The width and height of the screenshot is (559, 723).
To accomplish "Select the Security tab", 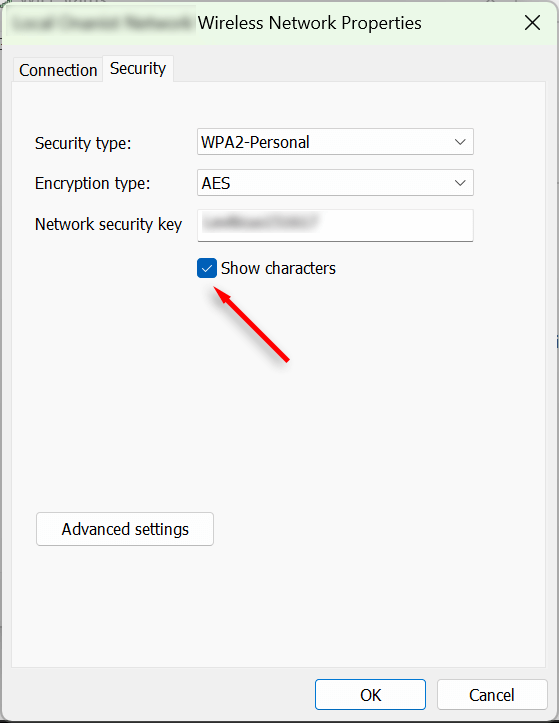I will pos(138,69).
